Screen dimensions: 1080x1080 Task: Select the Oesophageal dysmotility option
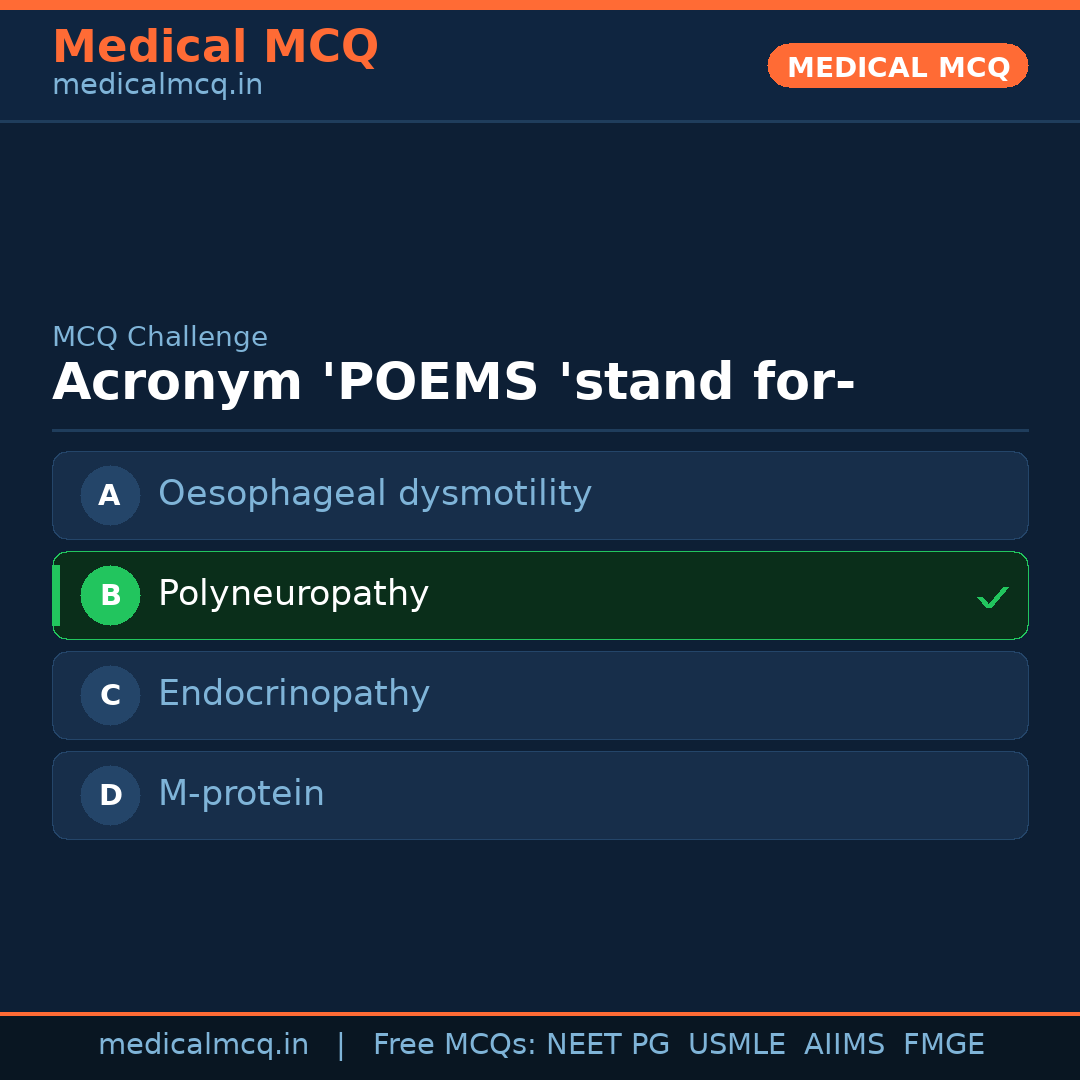[375, 494]
